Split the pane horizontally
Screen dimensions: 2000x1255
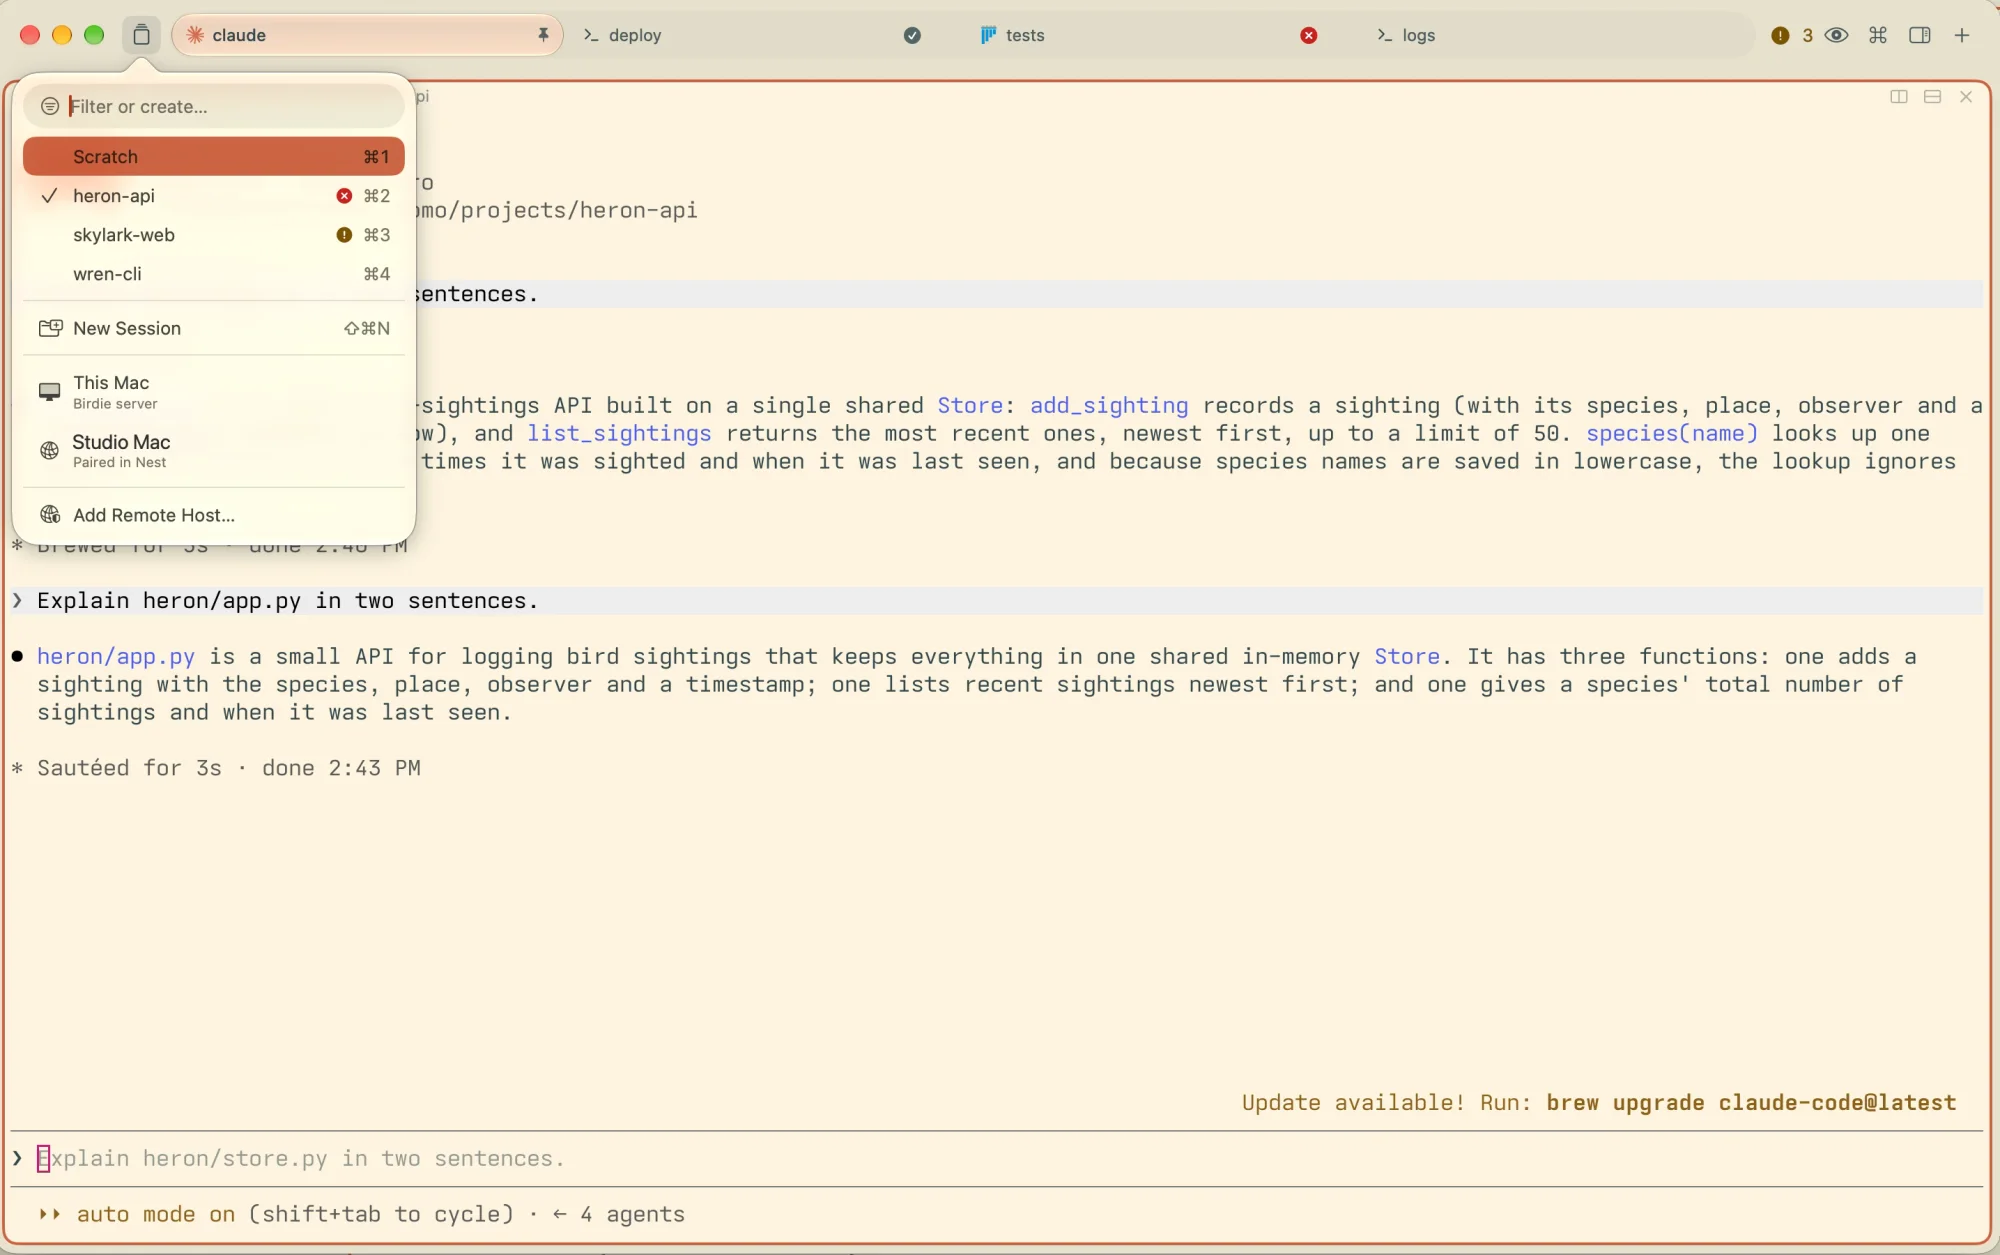[1932, 96]
